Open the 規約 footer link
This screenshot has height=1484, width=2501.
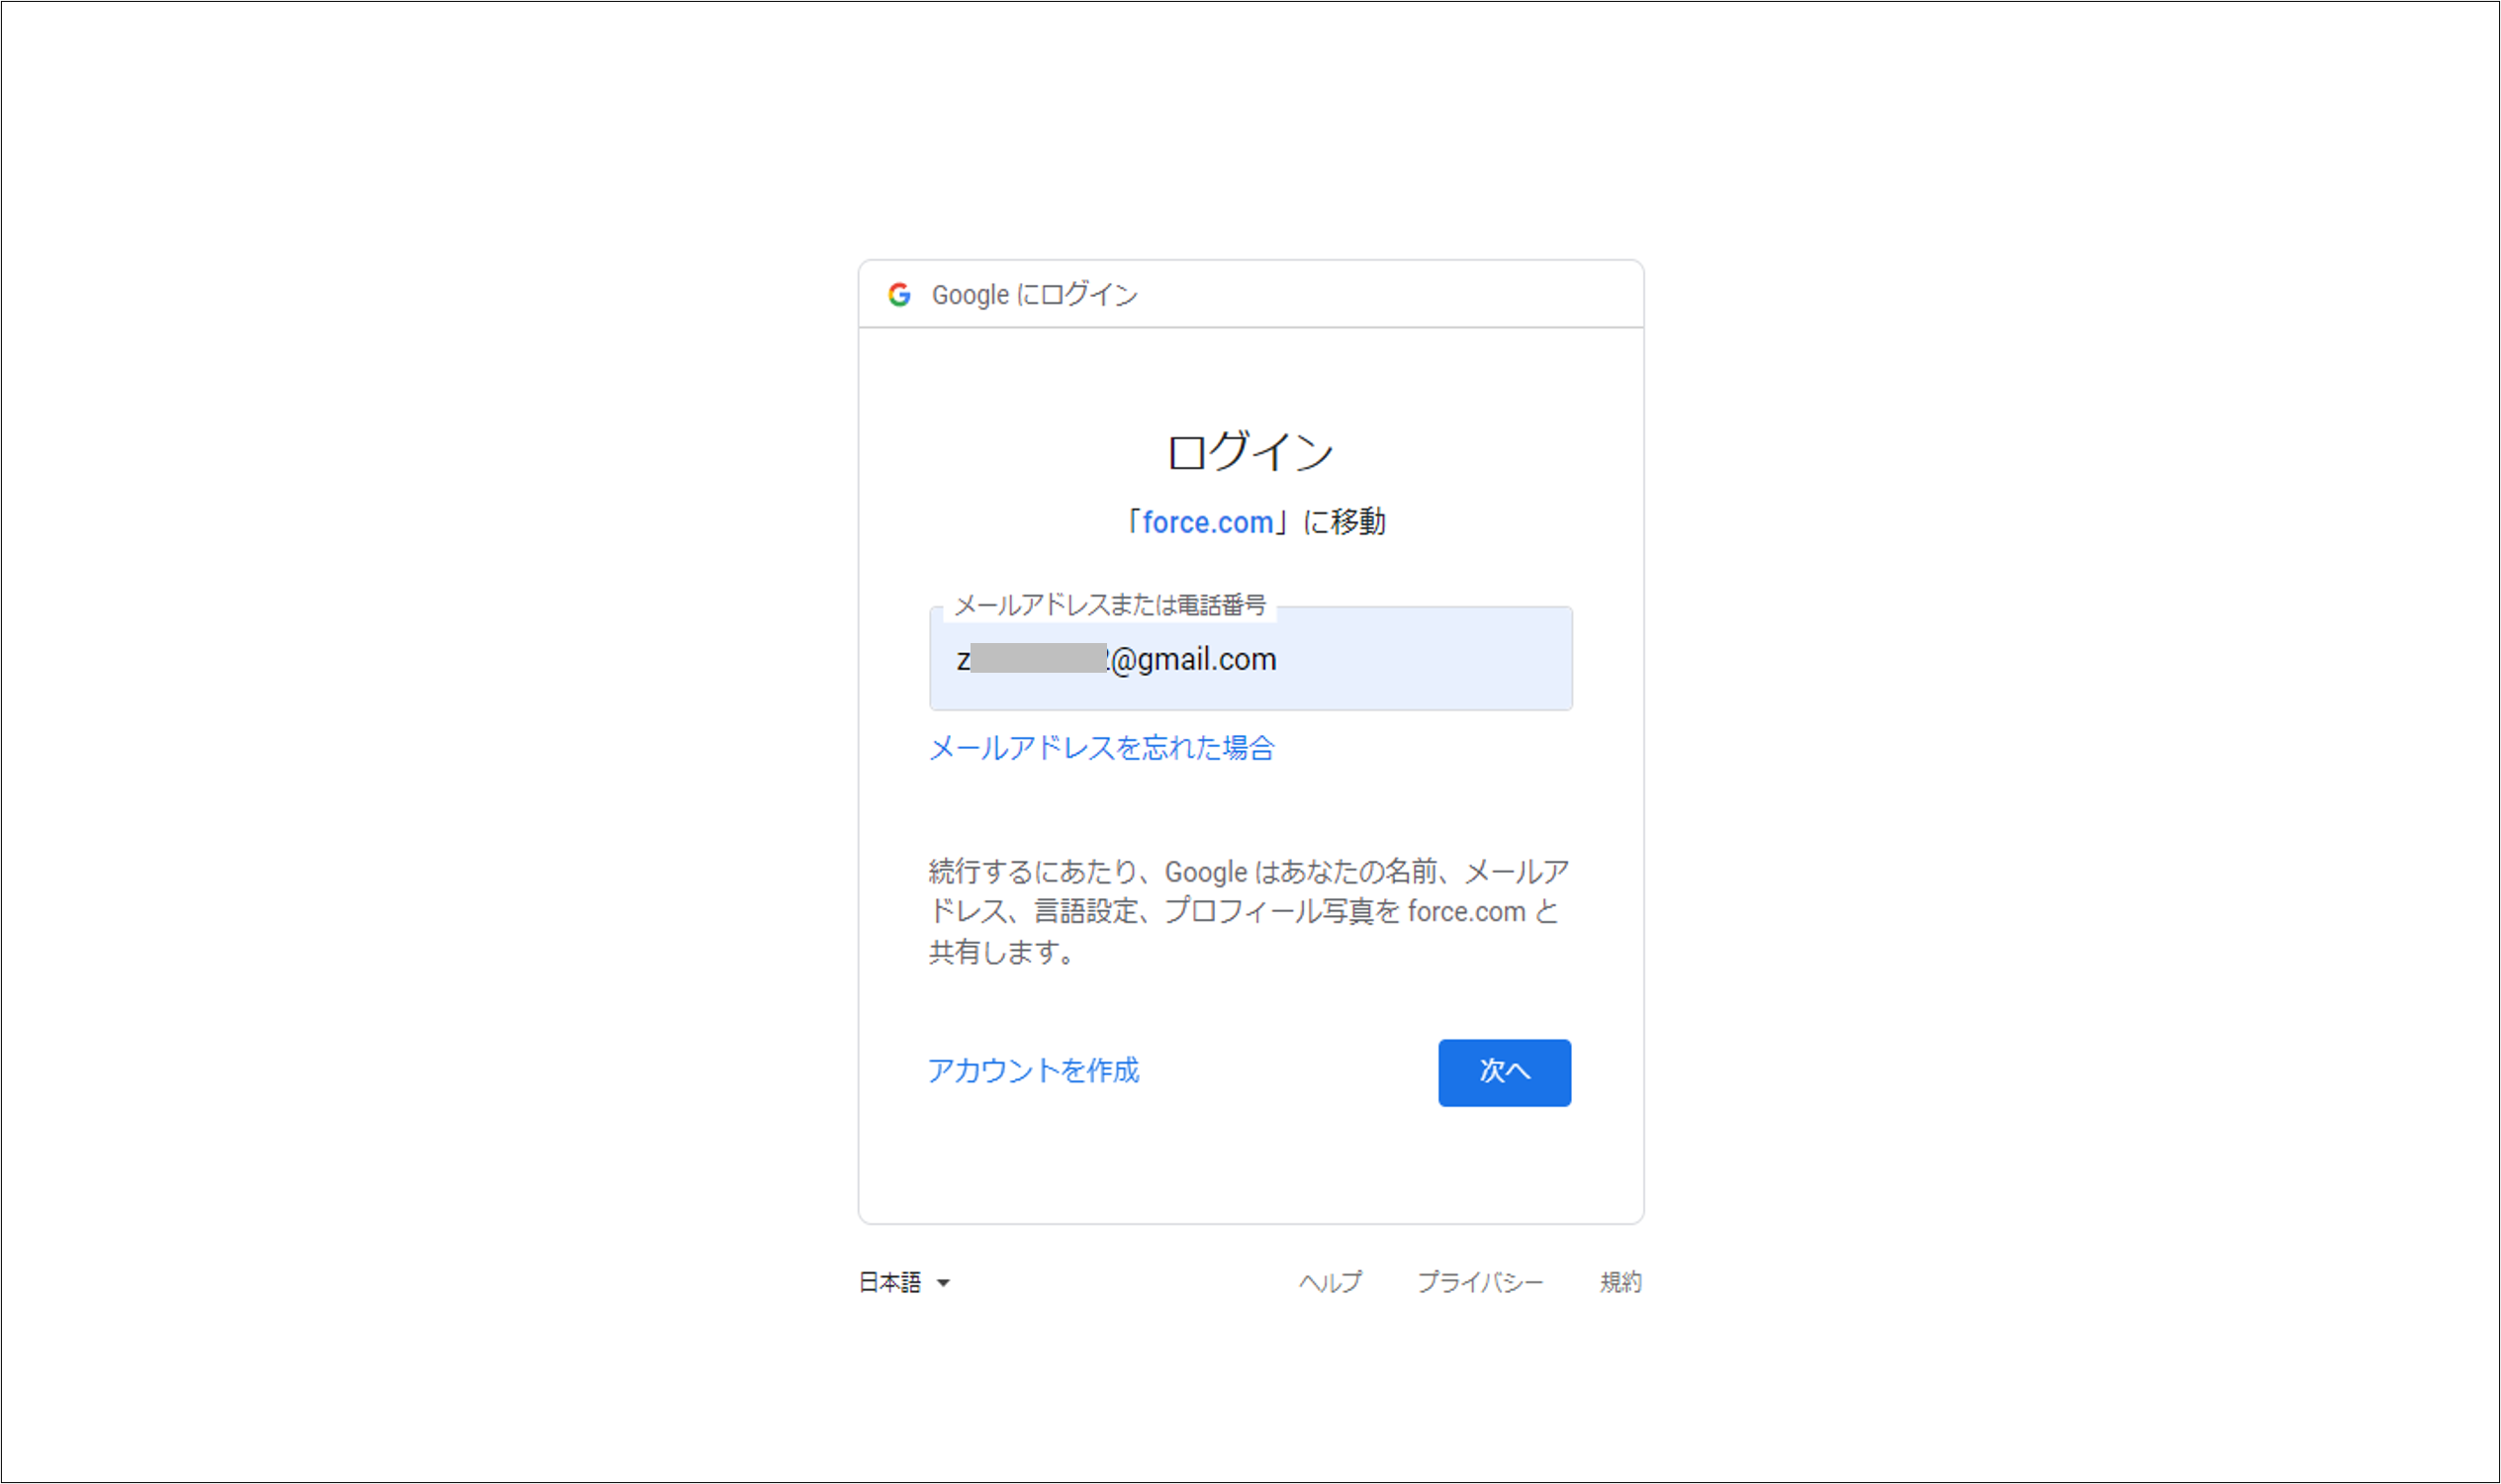coord(1620,1282)
